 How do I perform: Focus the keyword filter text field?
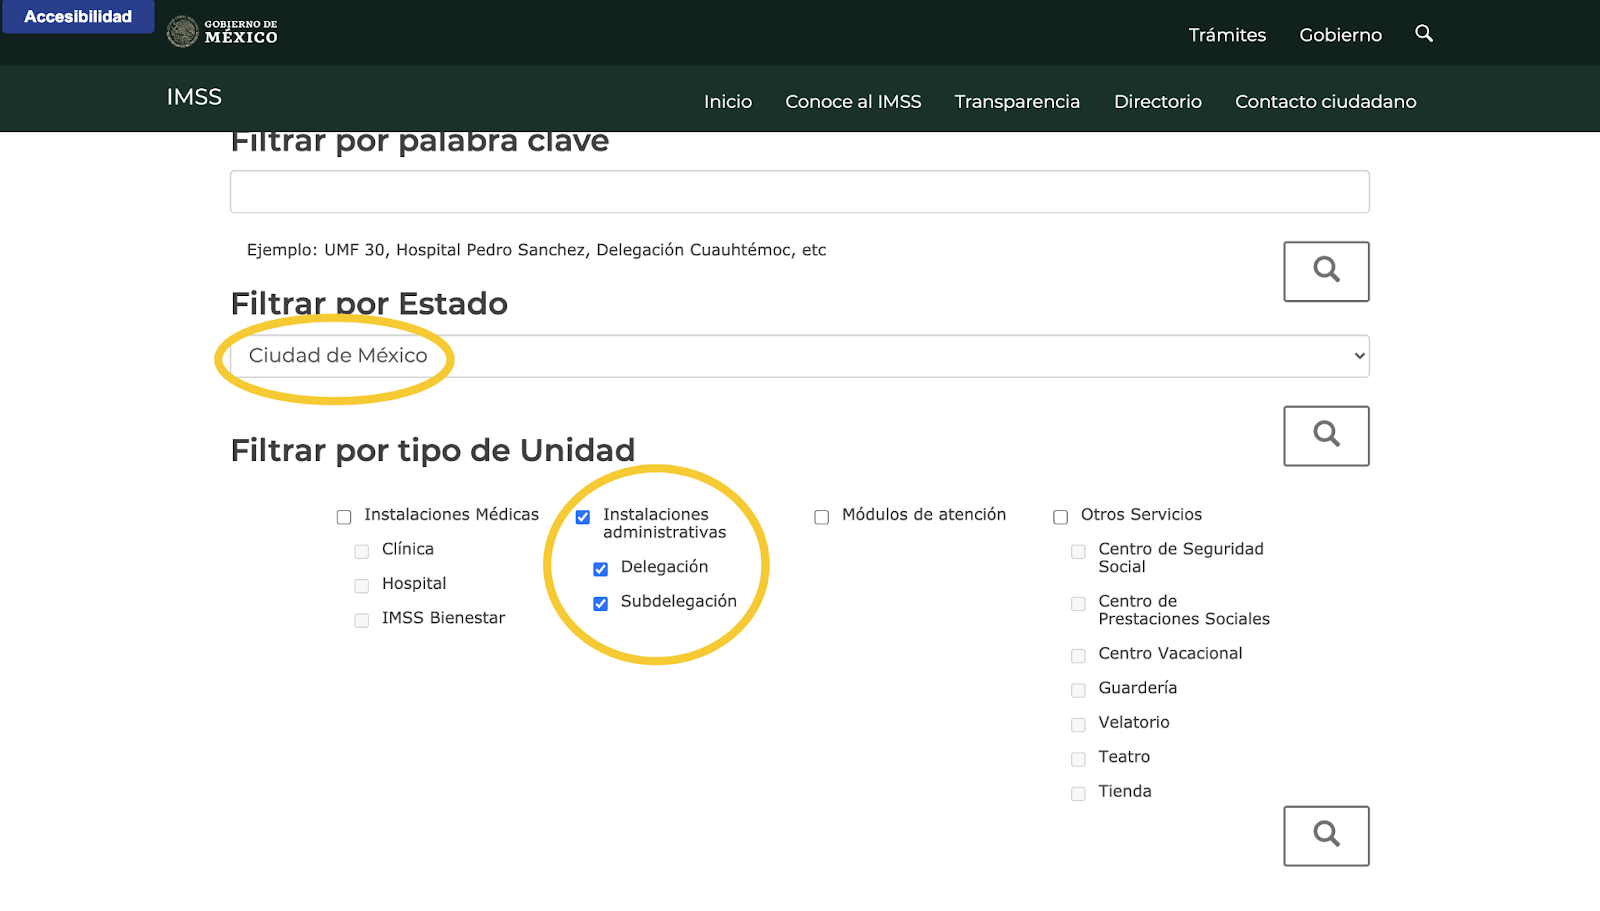798,192
